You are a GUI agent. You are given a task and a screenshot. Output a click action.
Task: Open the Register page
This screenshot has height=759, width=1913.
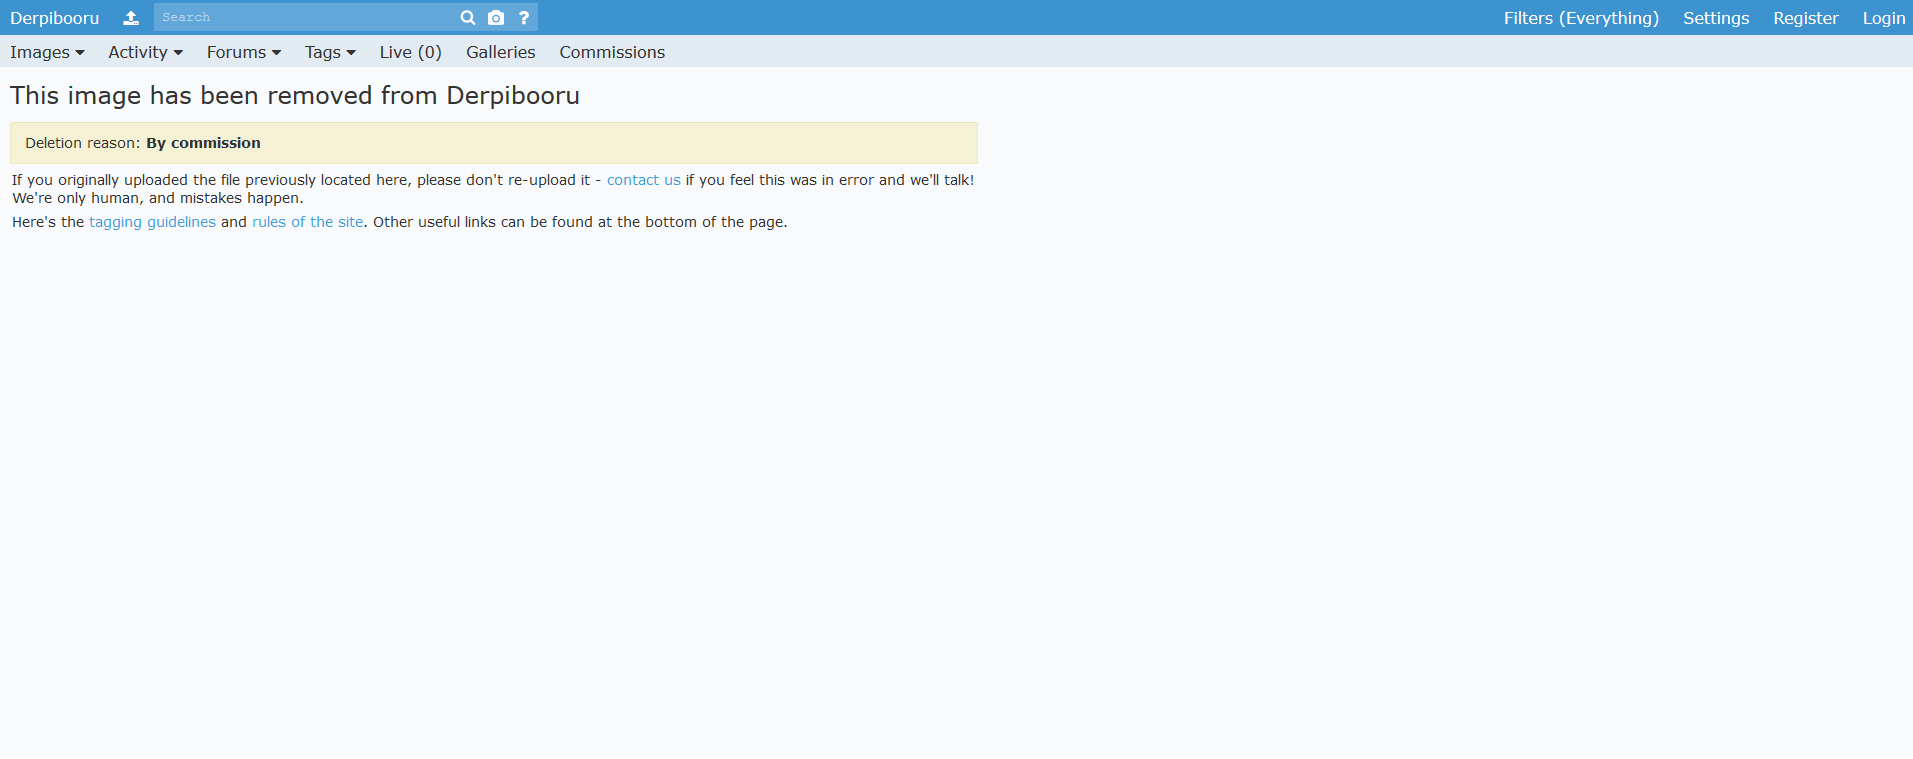[x=1806, y=18]
